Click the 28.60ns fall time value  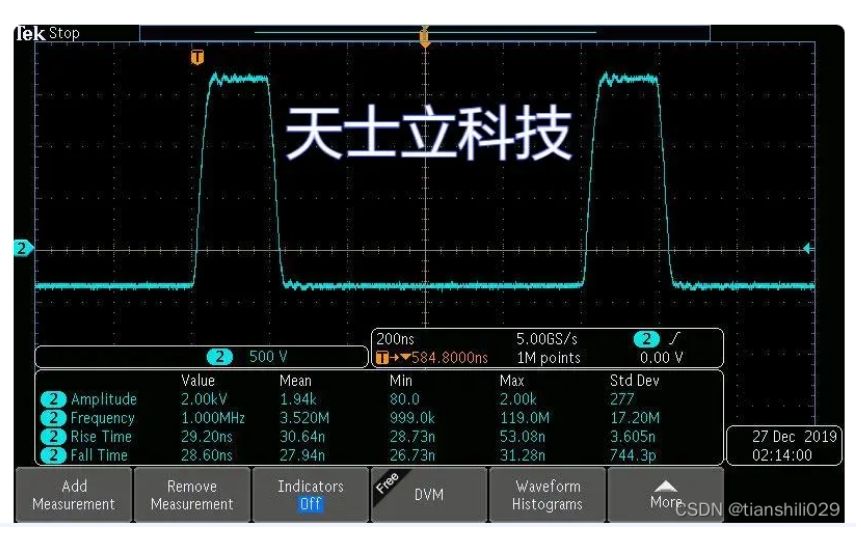207,455
